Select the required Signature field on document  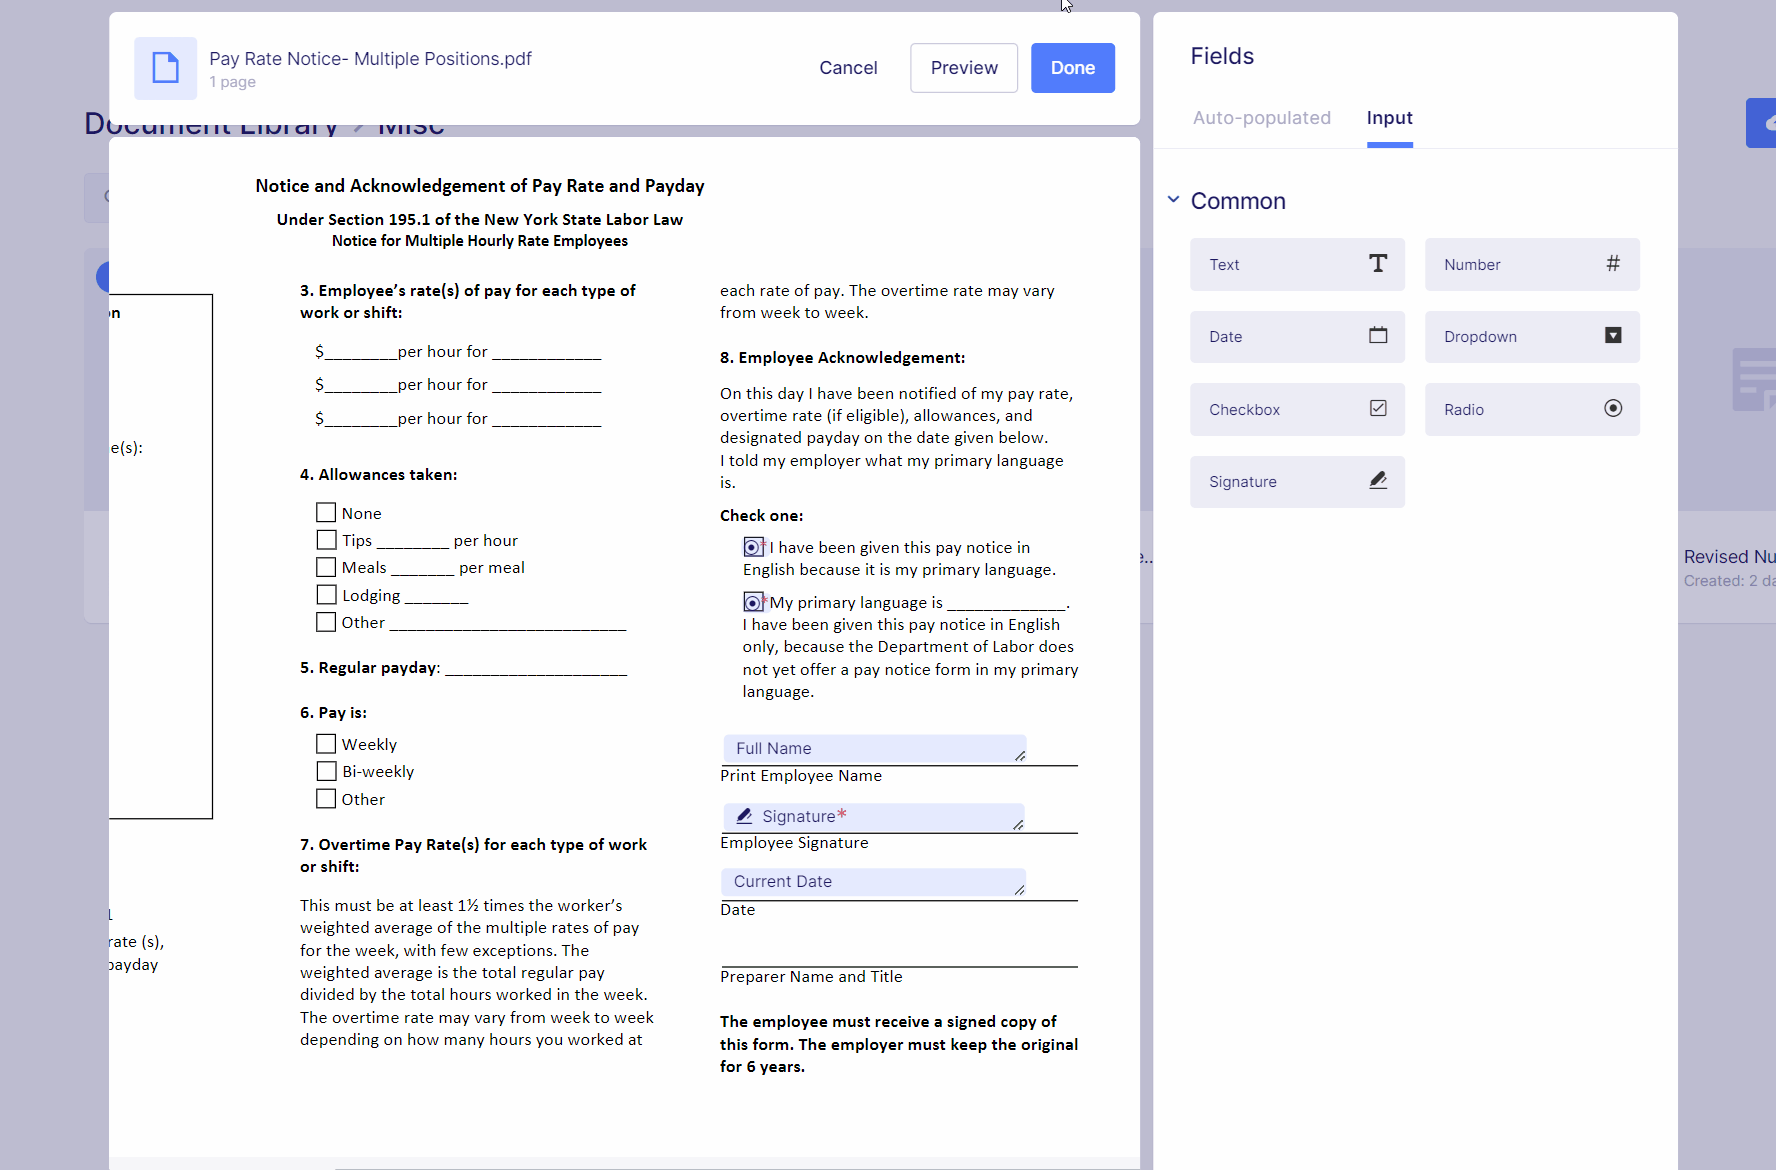(874, 816)
